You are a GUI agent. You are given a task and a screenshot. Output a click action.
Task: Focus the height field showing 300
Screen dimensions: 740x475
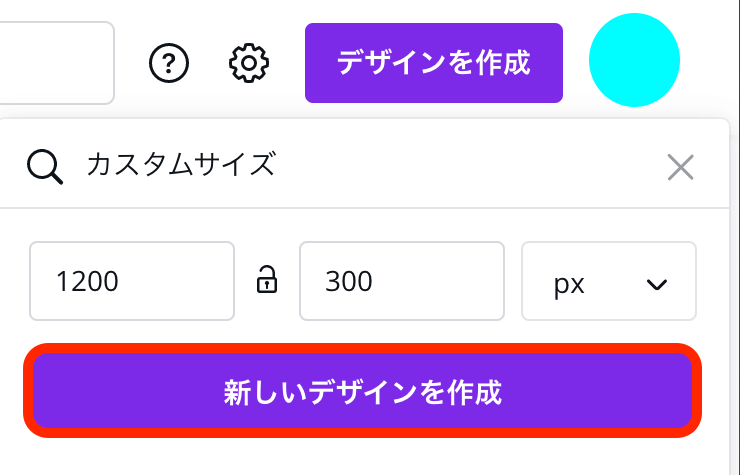point(400,282)
